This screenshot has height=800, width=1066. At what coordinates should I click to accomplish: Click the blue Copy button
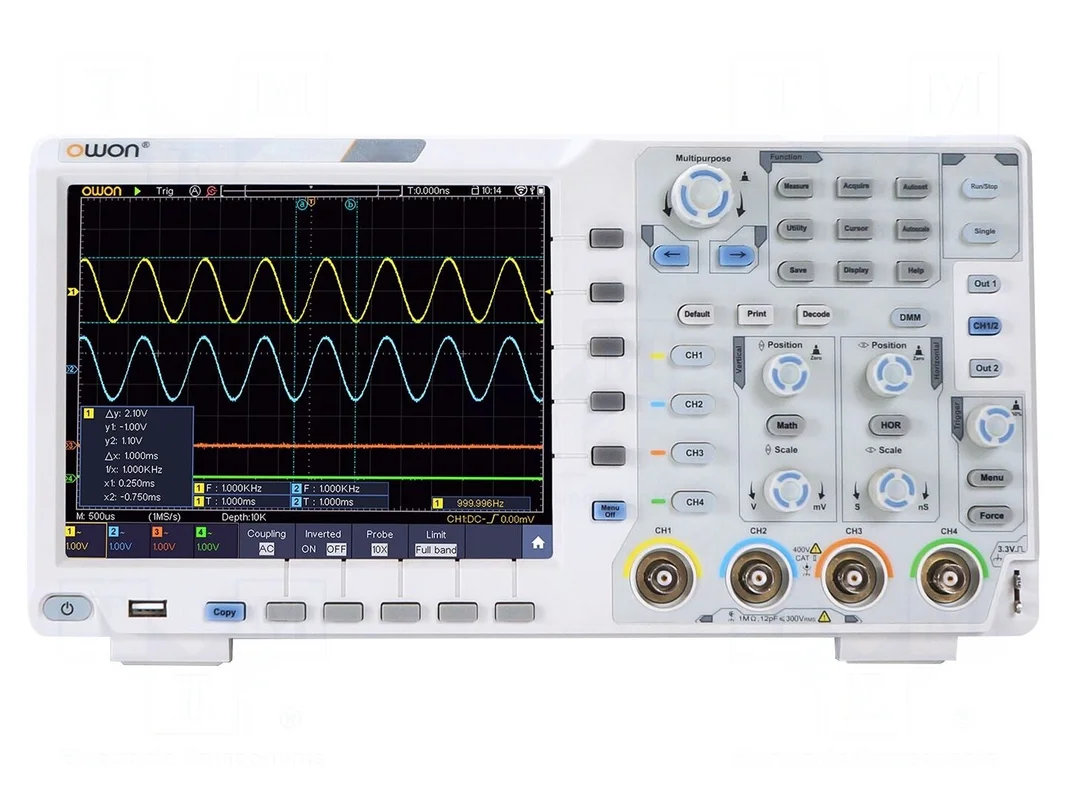(224, 612)
